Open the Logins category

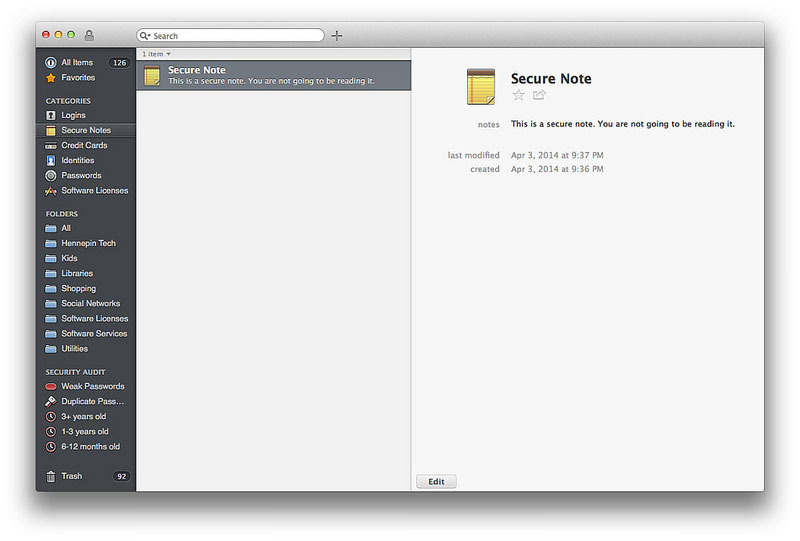click(x=73, y=115)
